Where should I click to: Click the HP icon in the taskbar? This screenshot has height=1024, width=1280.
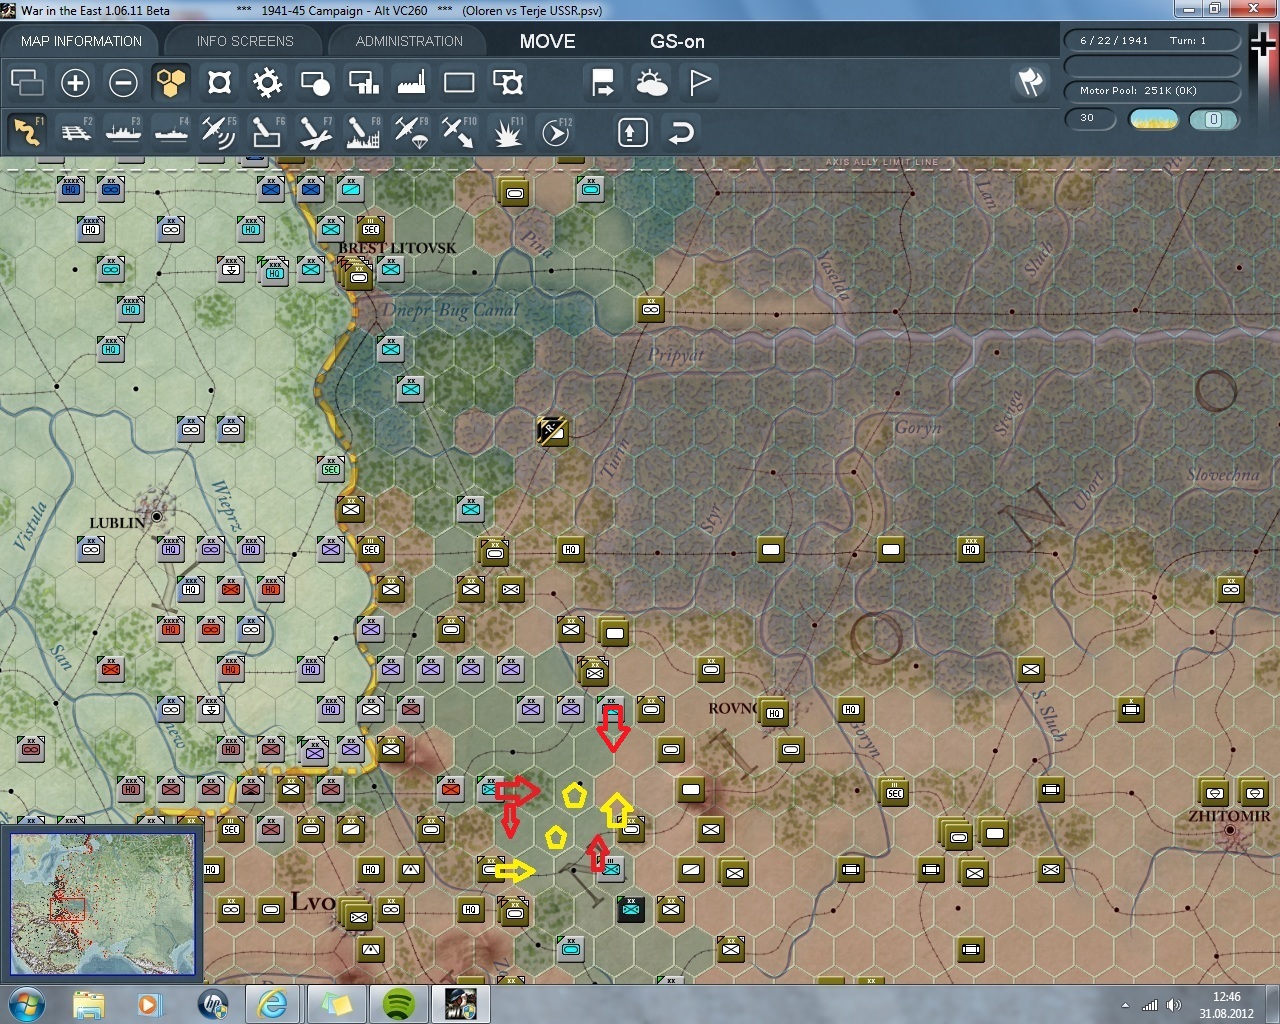[213, 1004]
